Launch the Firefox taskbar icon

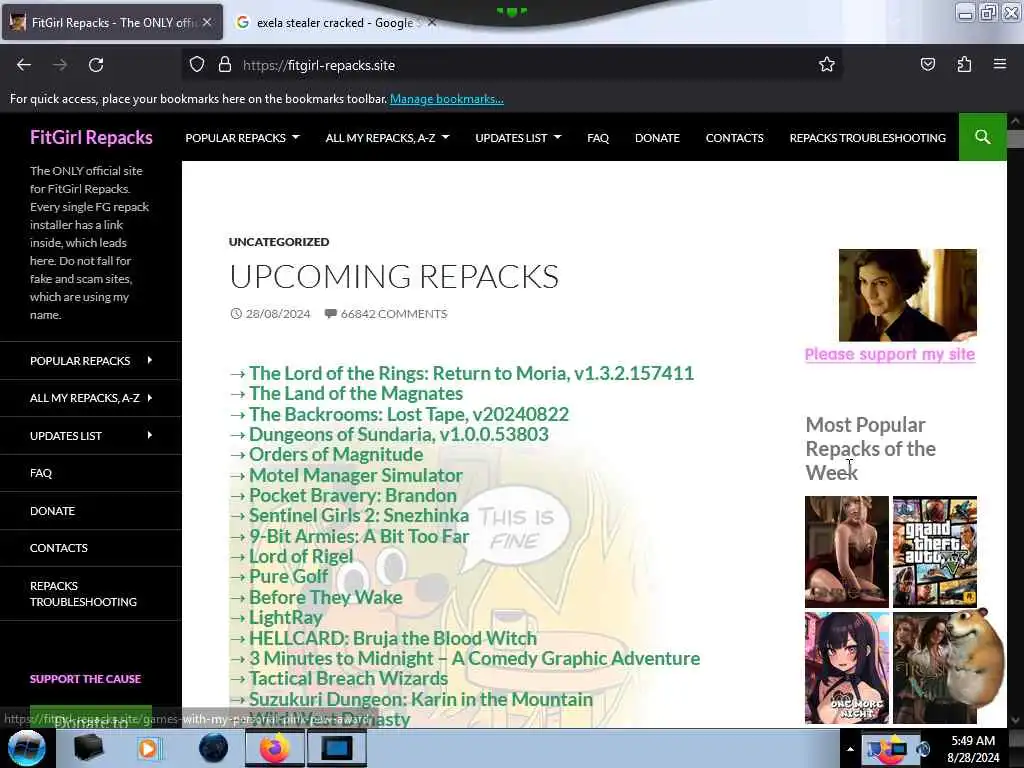coord(274,748)
